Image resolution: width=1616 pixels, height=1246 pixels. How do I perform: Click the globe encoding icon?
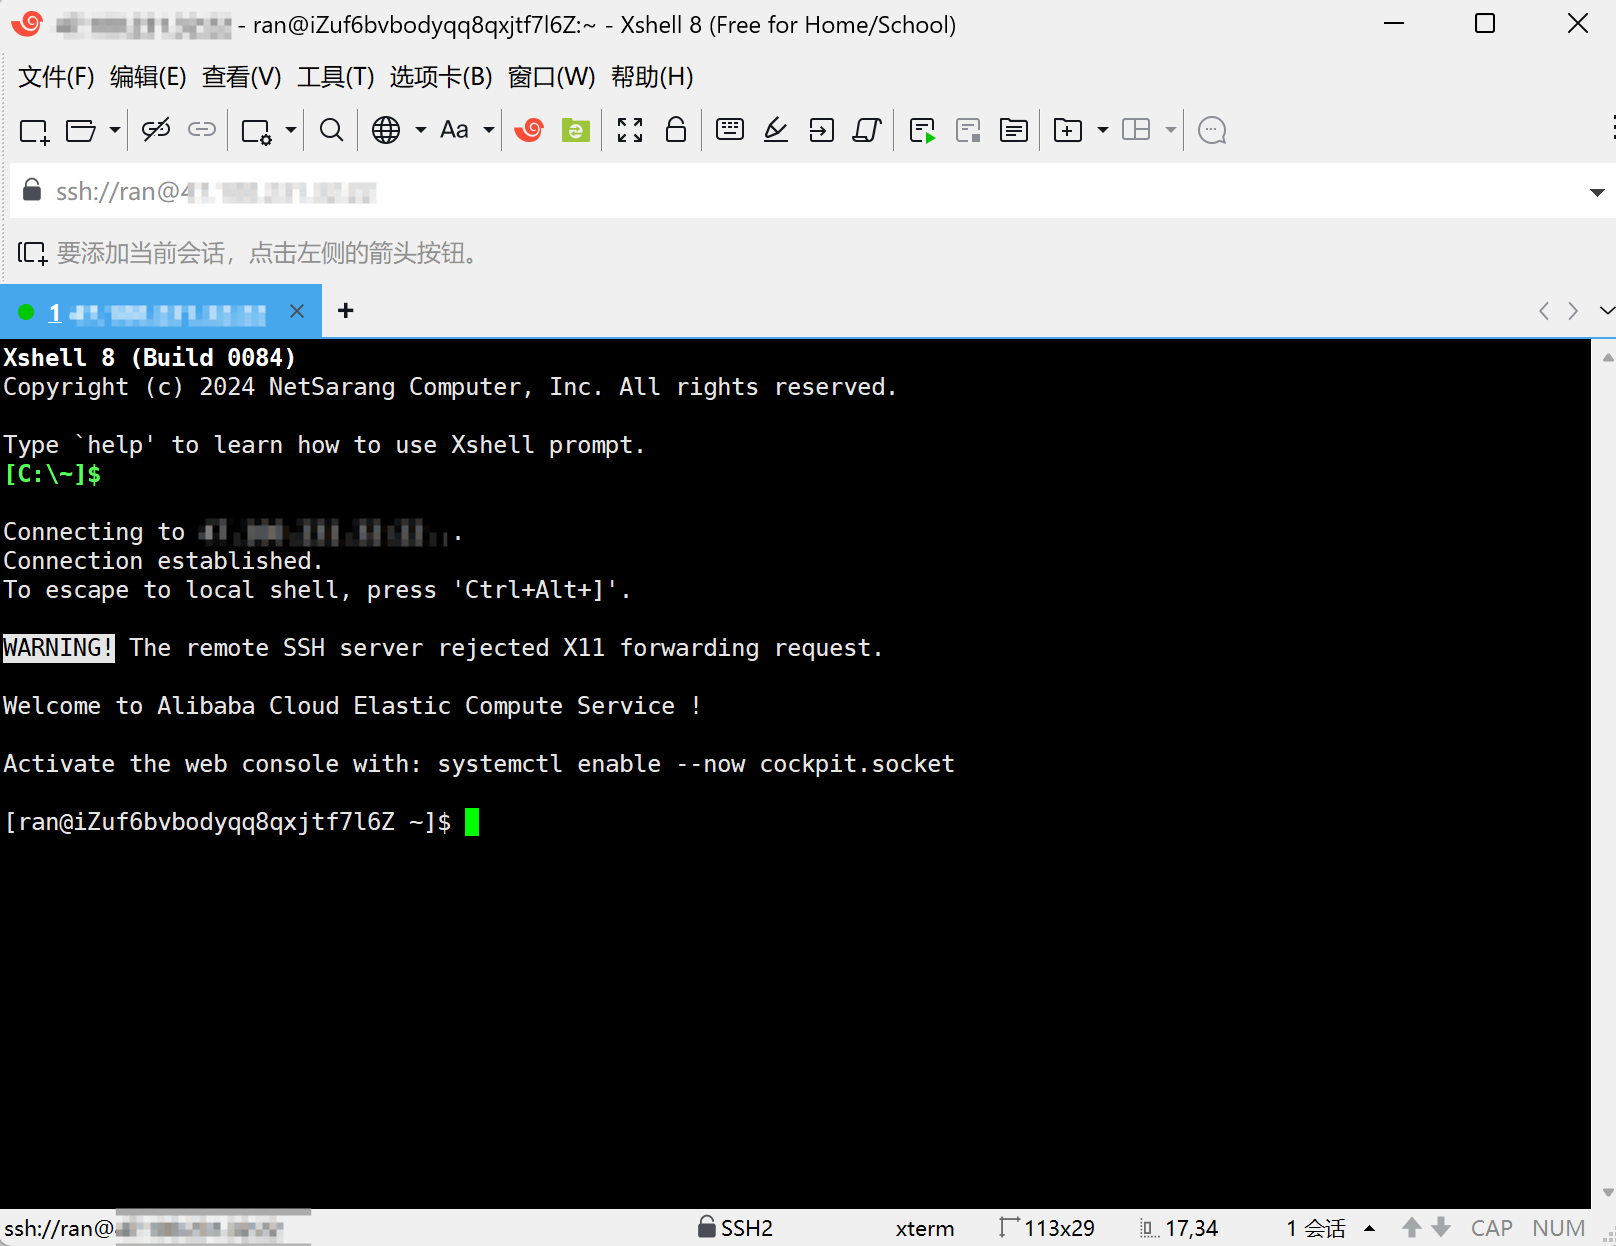(x=386, y=130)
